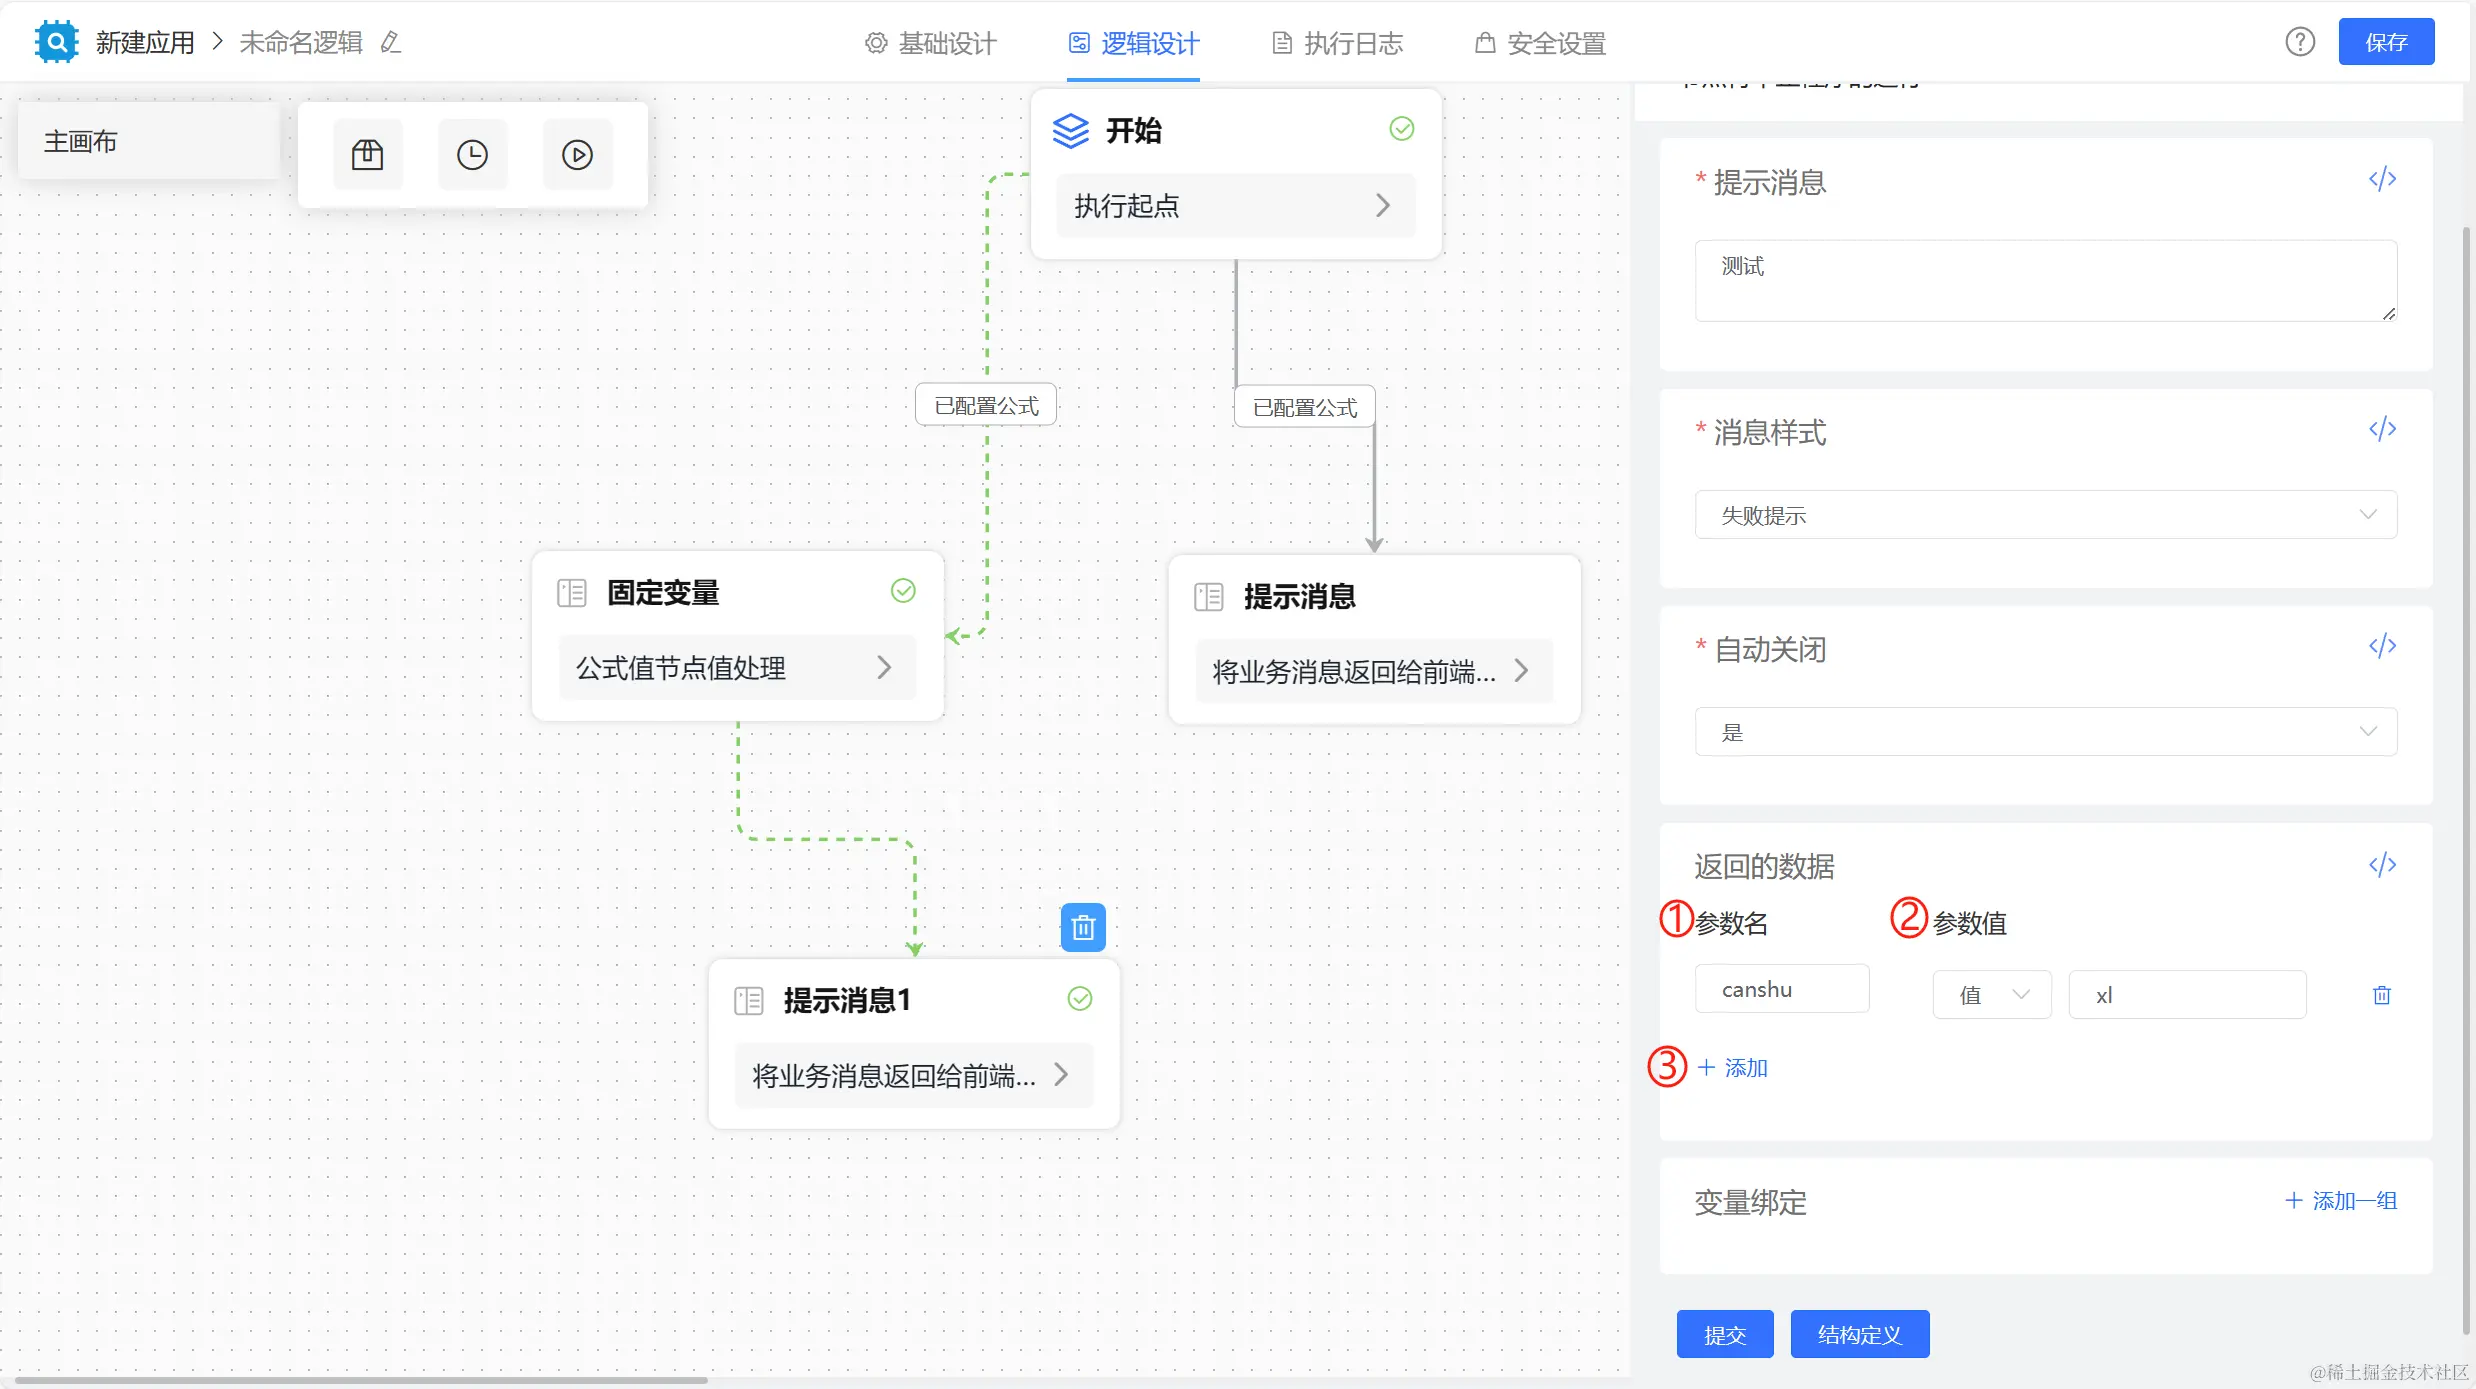
Task: Click the package box icon in toolbar
Action: click(367, 155)
